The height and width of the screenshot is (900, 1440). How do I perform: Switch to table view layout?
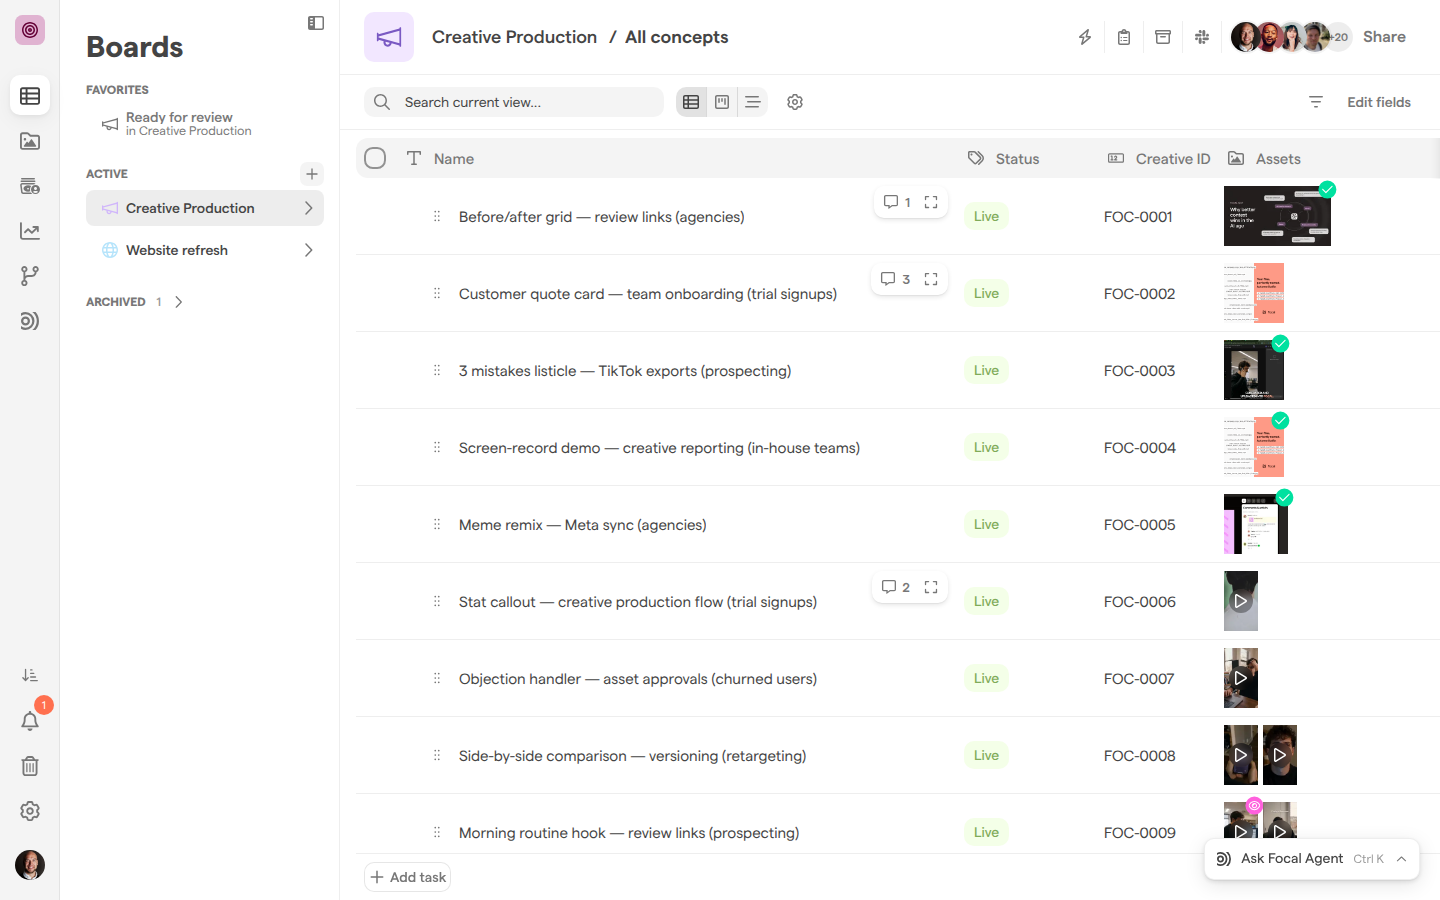(691, 102)
